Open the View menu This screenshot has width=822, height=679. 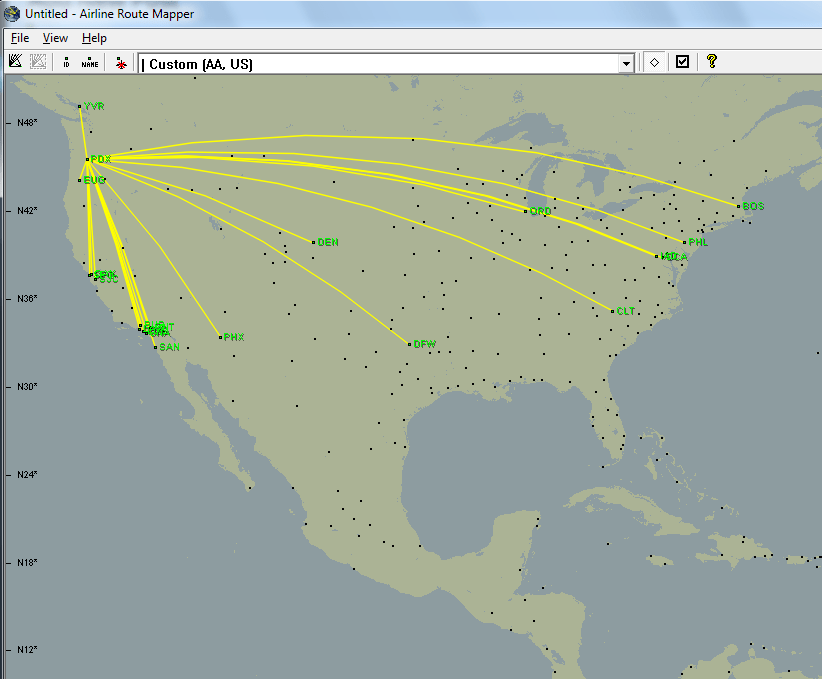point(55,38)
